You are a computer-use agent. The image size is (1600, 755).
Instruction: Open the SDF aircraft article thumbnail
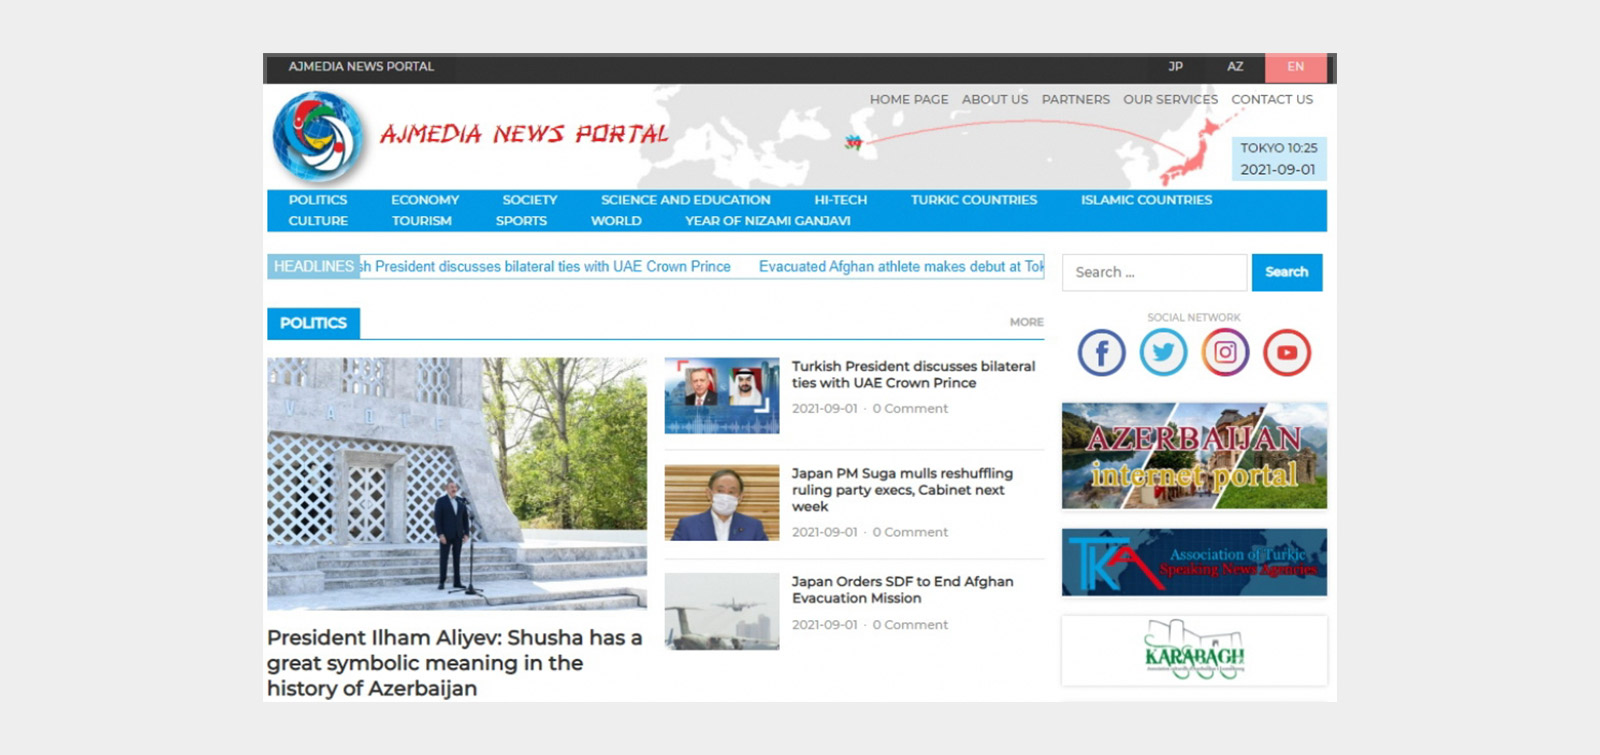pos(722,611)
